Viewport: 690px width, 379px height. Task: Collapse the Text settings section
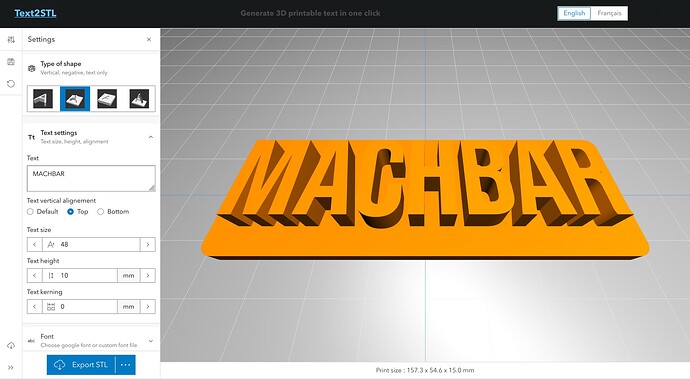pyautogui.click(x=150, y=137)
